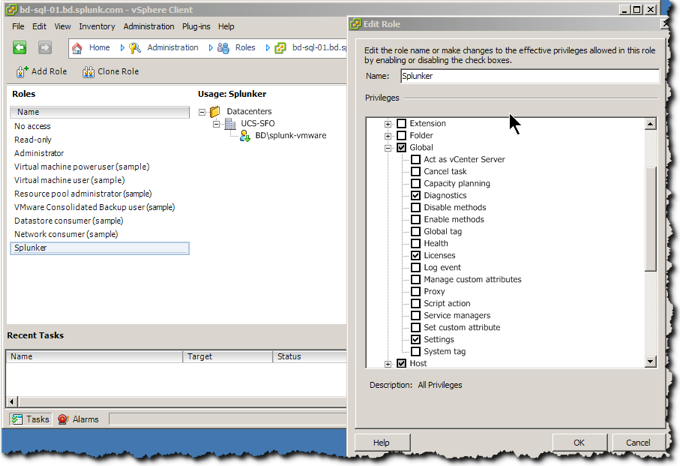This screenshot has width=680, height=466.
Task: Enable the Capacity planning checkbox
Action: [415, 183]
